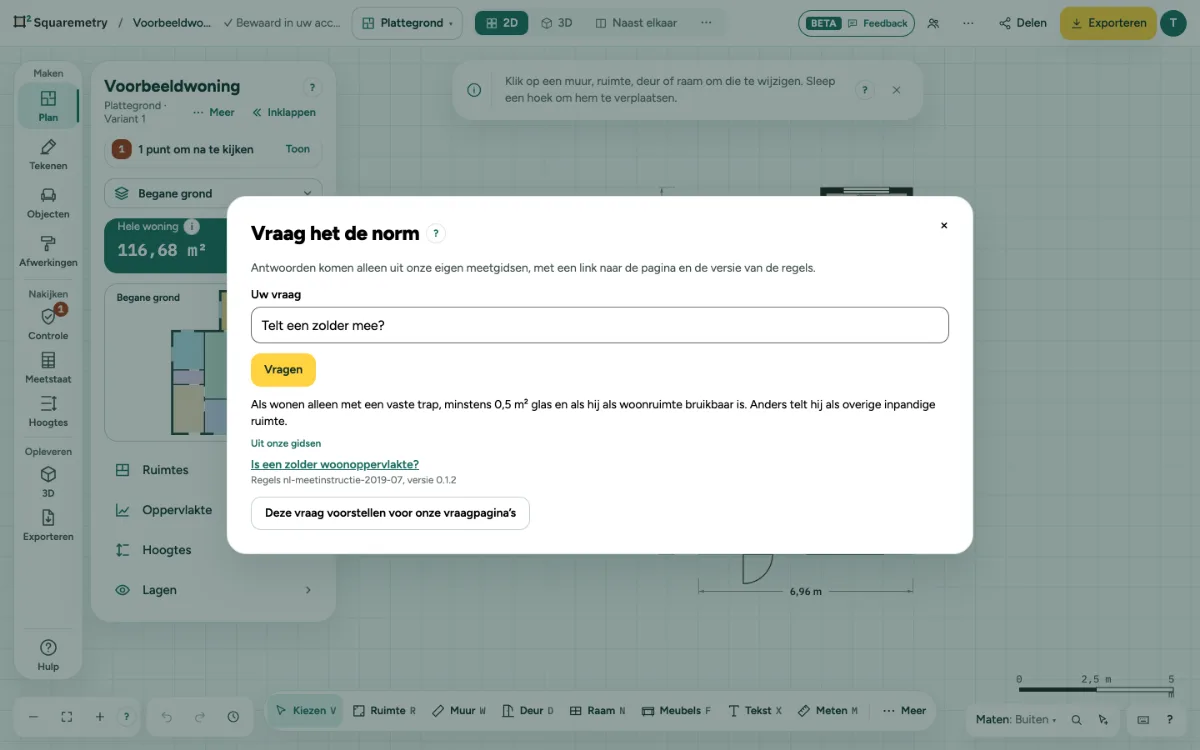Open link Is een zolder woonoppervlakte?
This screenshot has width=1200, height=750.
(x=335, y=464)
